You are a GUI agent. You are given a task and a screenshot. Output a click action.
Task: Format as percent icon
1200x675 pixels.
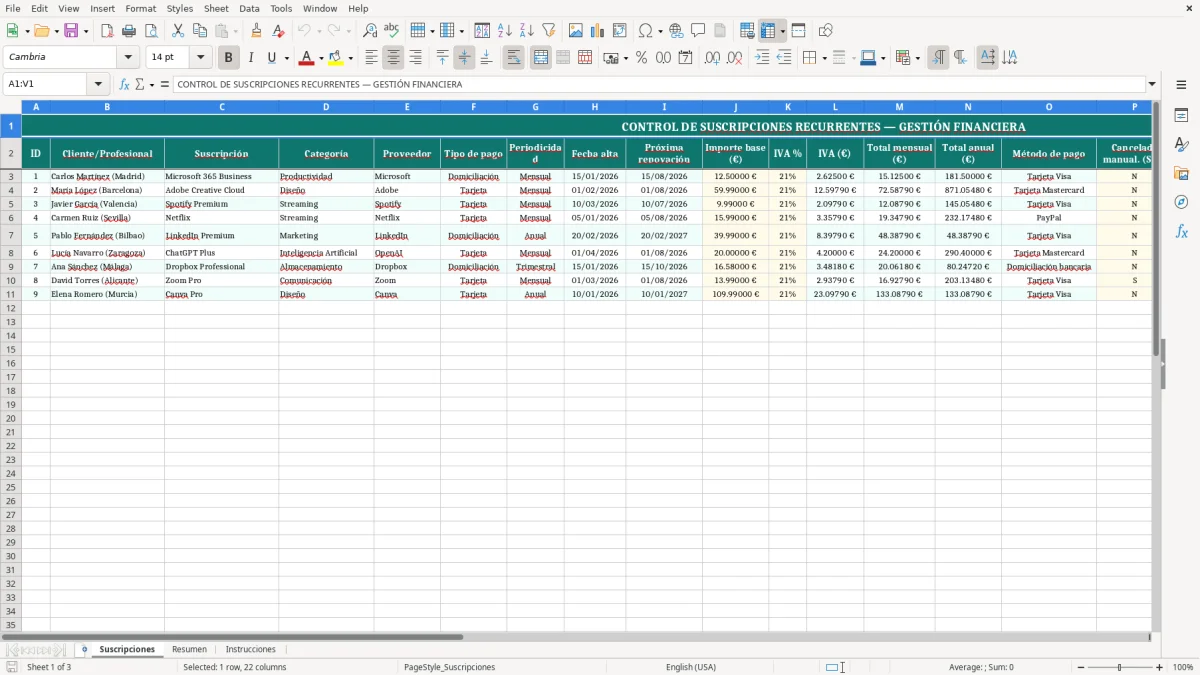[641, 58]
